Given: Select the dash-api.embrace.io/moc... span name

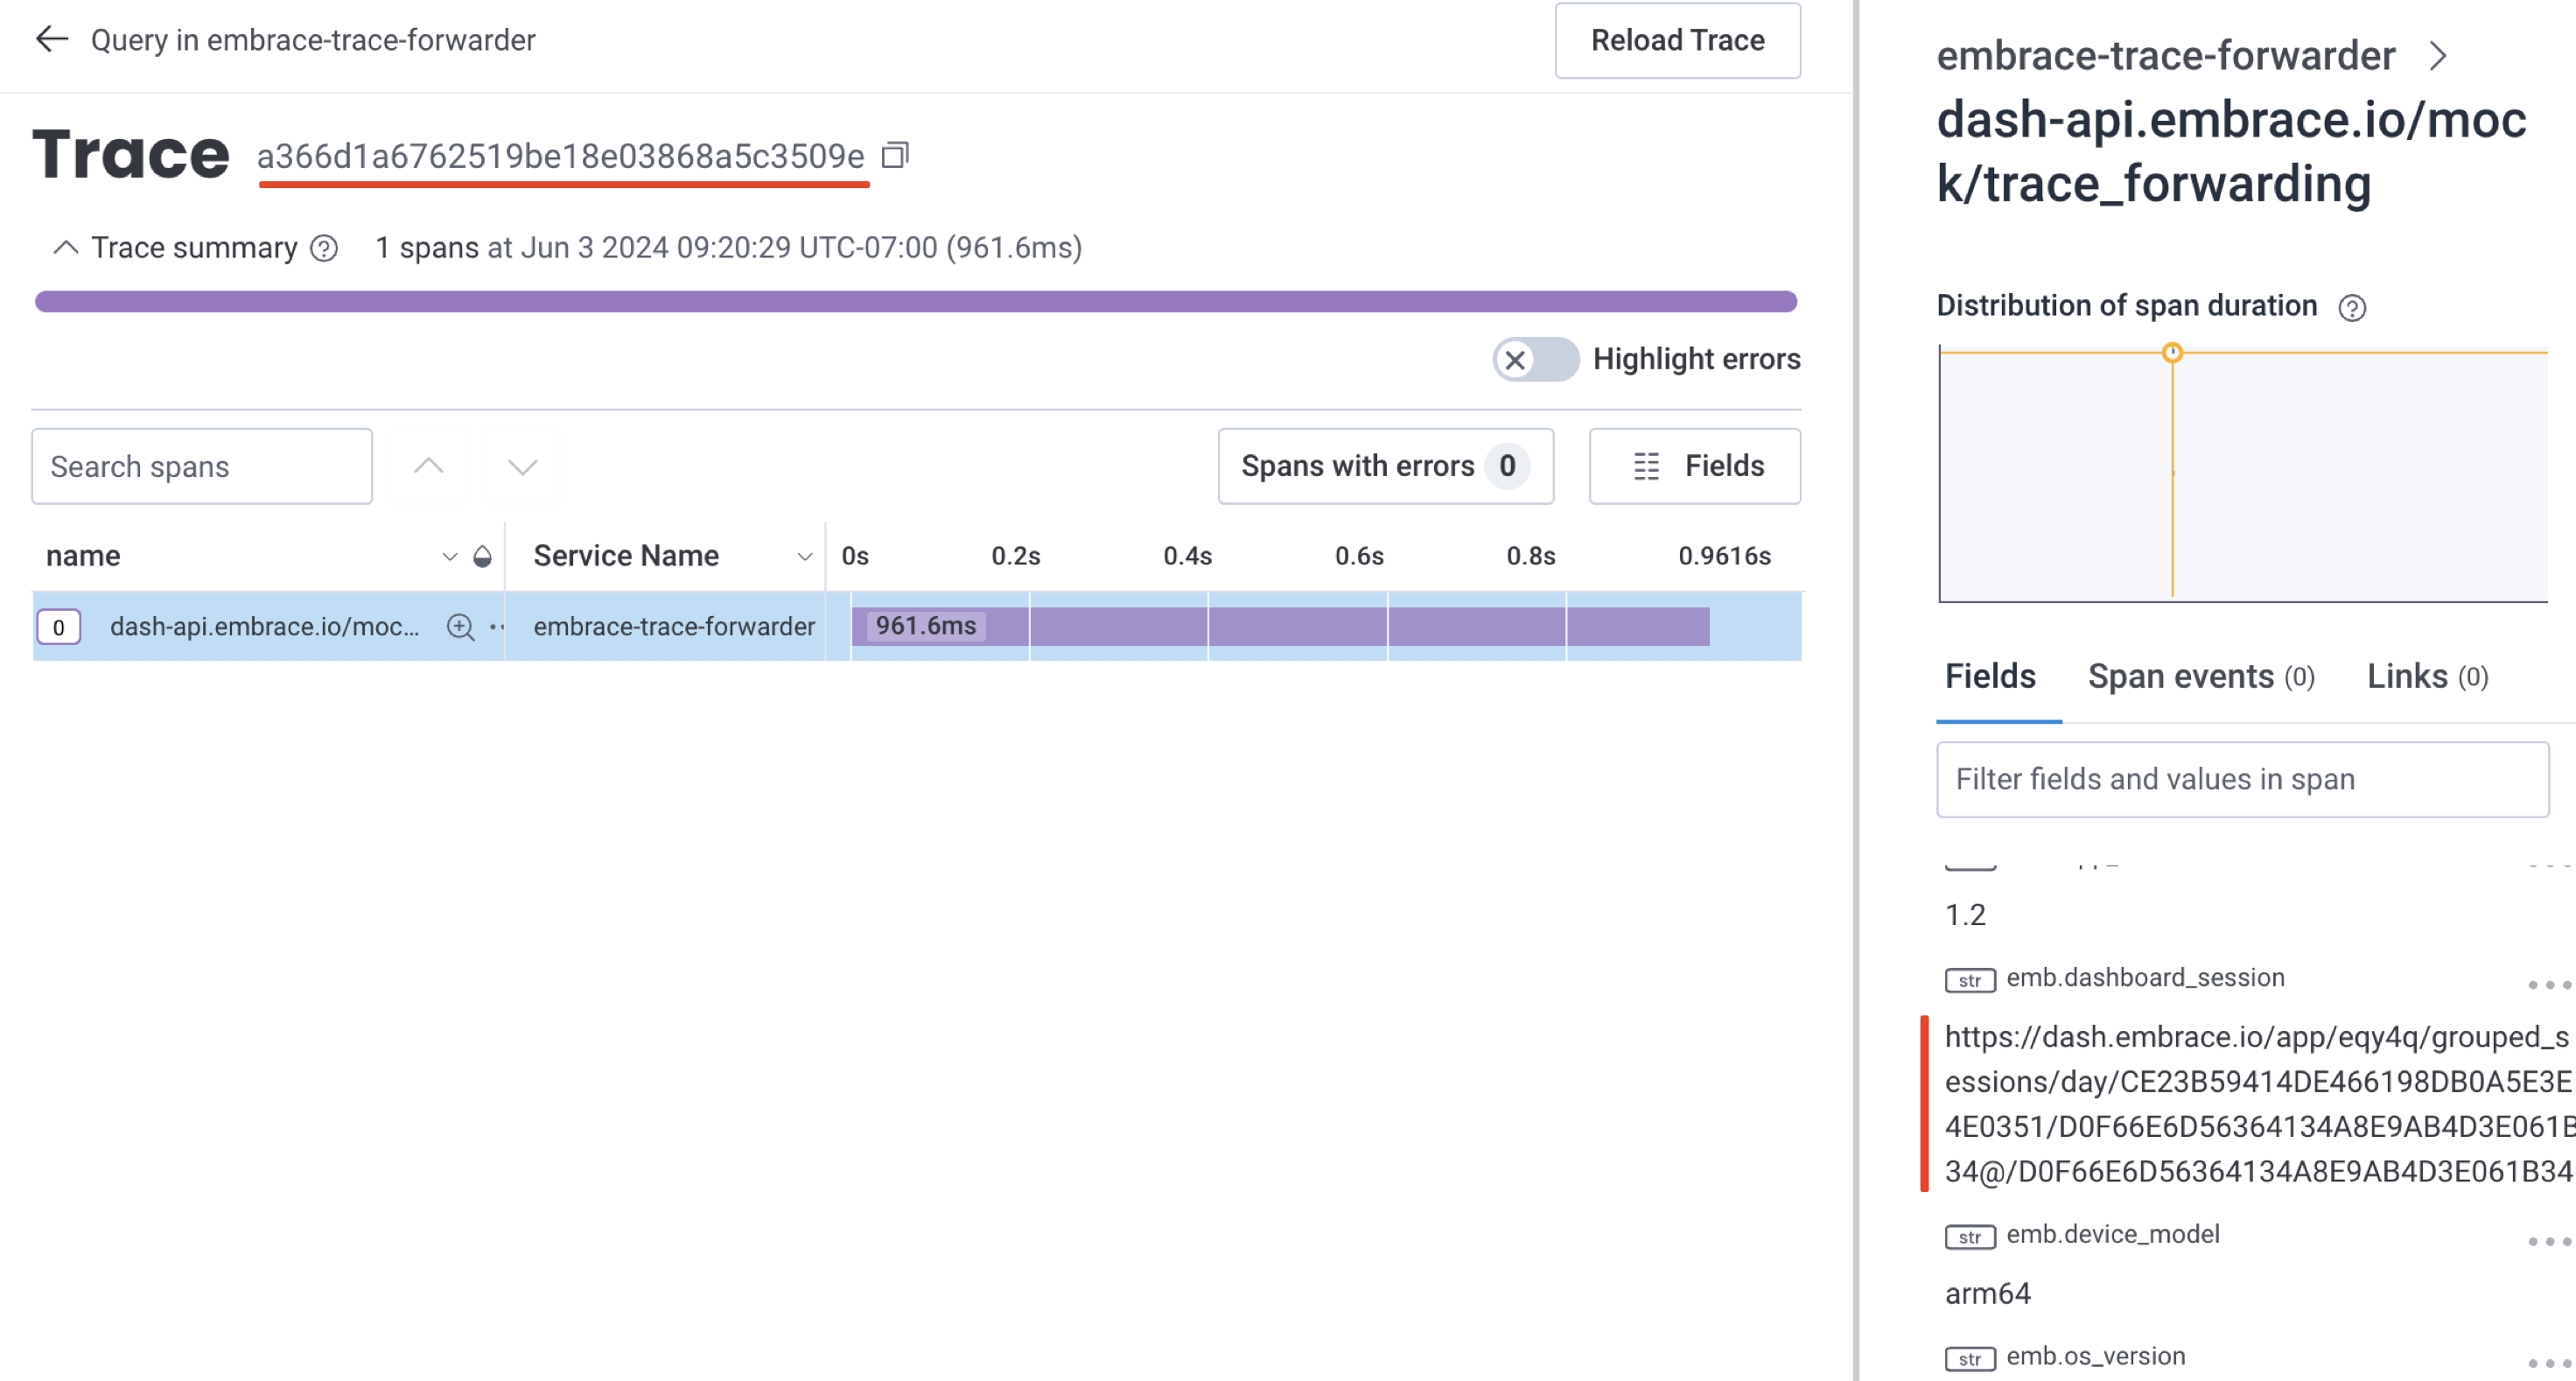Looking at the screenshot, I should [x=264, y=627].
